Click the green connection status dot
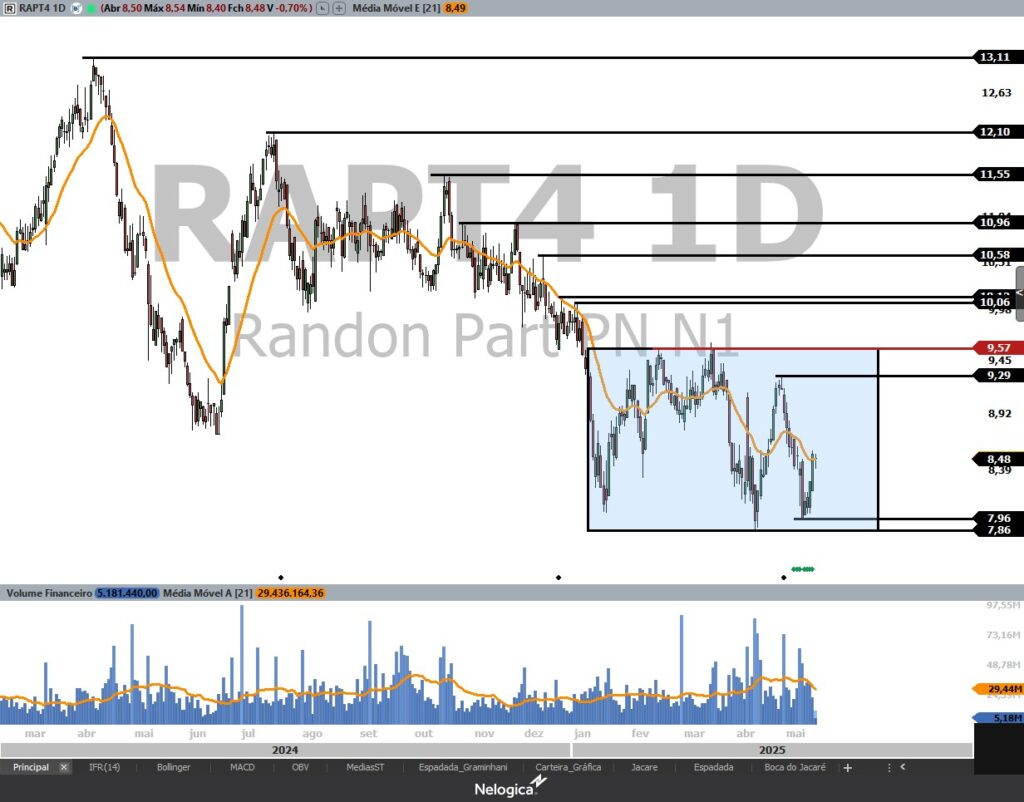Viewport: 1024px width, 802px height. coord(91,8)
